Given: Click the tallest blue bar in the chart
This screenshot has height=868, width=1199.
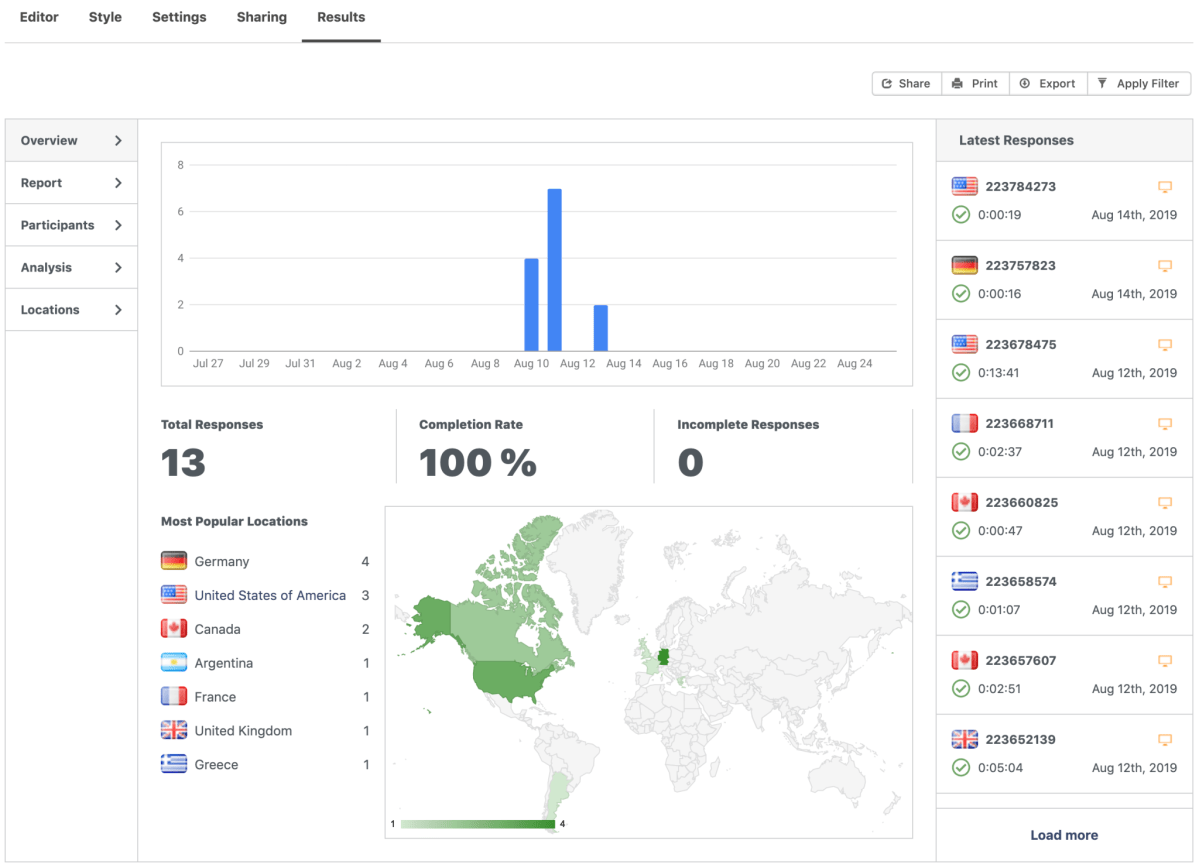Looking at the screenshot, I should pyautogui.click(x=554, y=269).
